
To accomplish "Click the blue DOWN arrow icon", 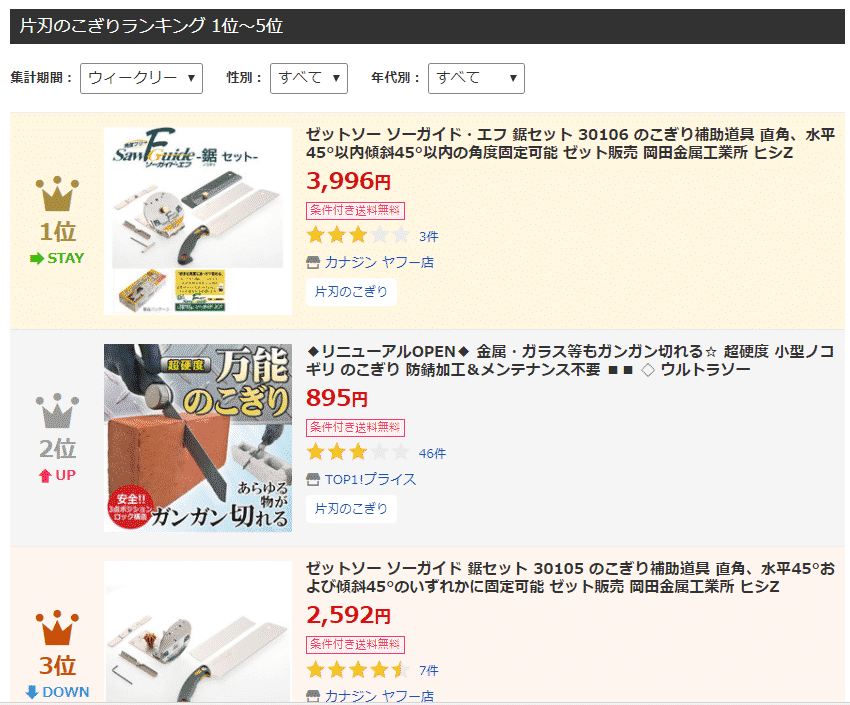I will [x=32, y=692].
